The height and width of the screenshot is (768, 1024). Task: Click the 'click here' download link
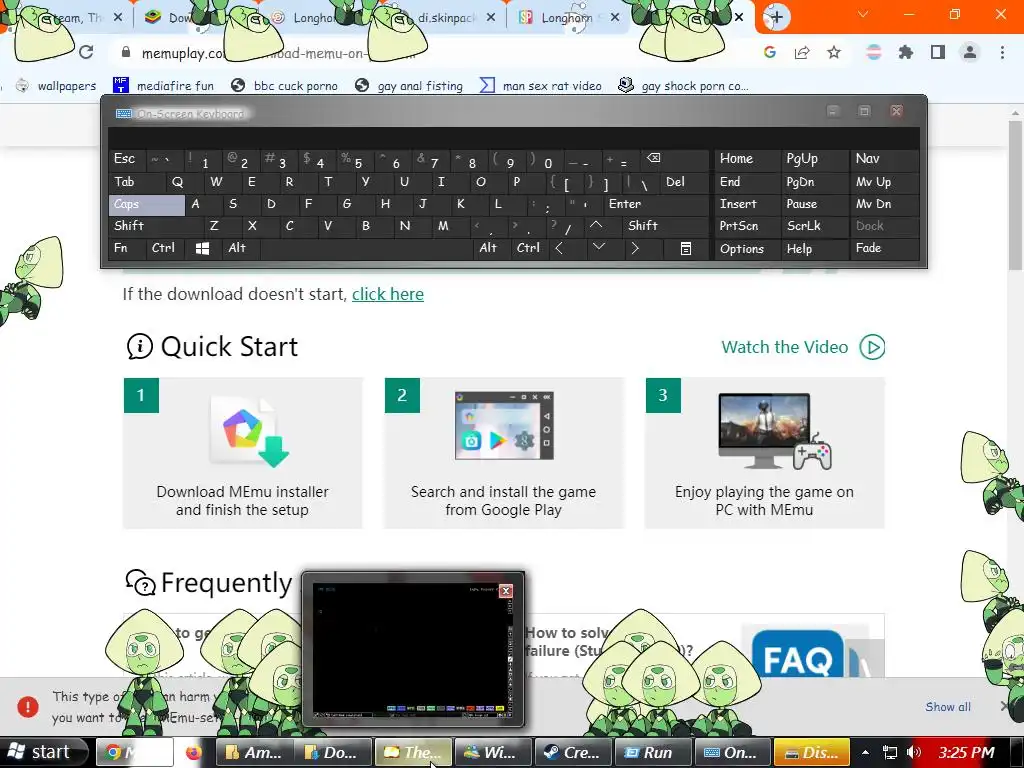click(388, 295)
